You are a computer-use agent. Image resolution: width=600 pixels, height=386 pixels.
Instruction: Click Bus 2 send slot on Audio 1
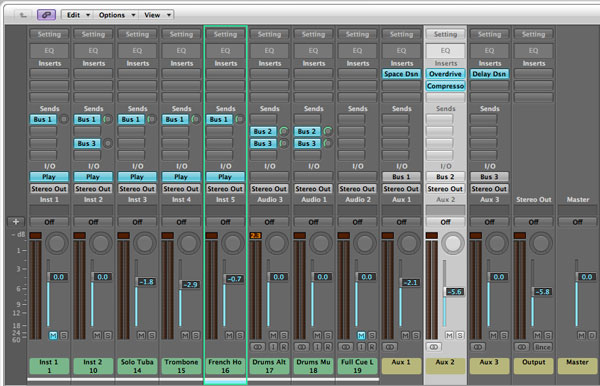coord(307,131)
